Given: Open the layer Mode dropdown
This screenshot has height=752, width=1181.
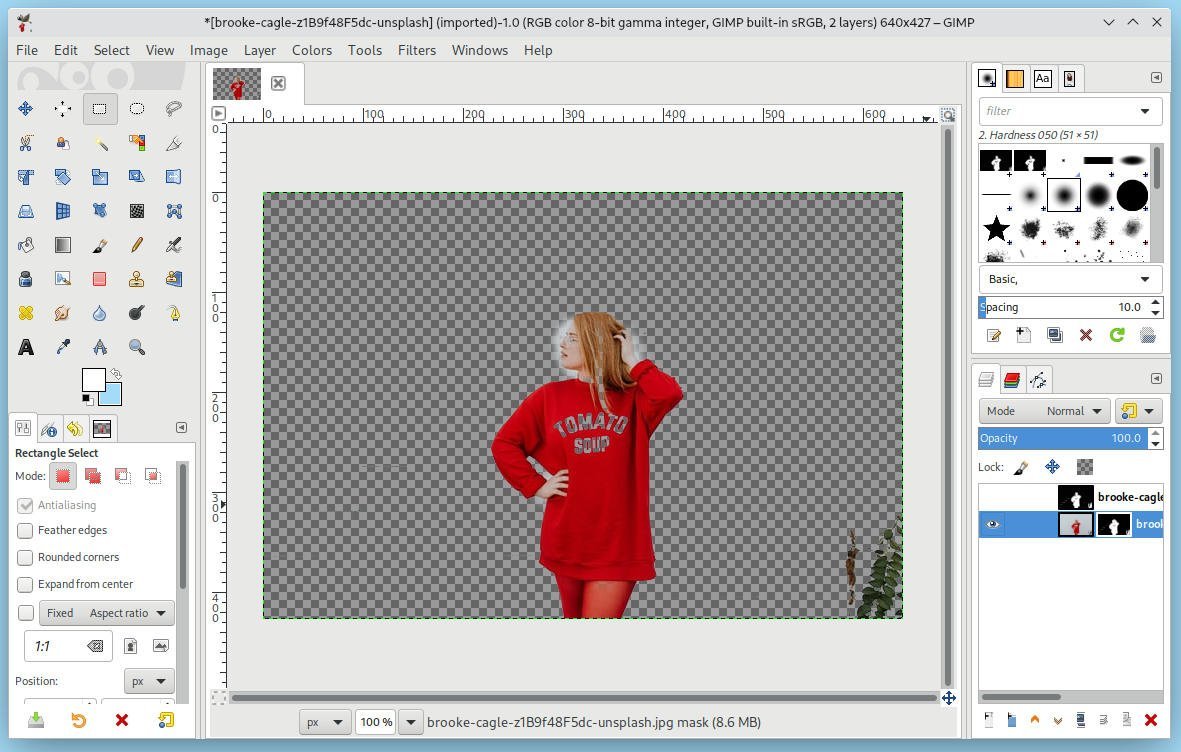Looking at the screenshot, I should [x=1070, y=410].
